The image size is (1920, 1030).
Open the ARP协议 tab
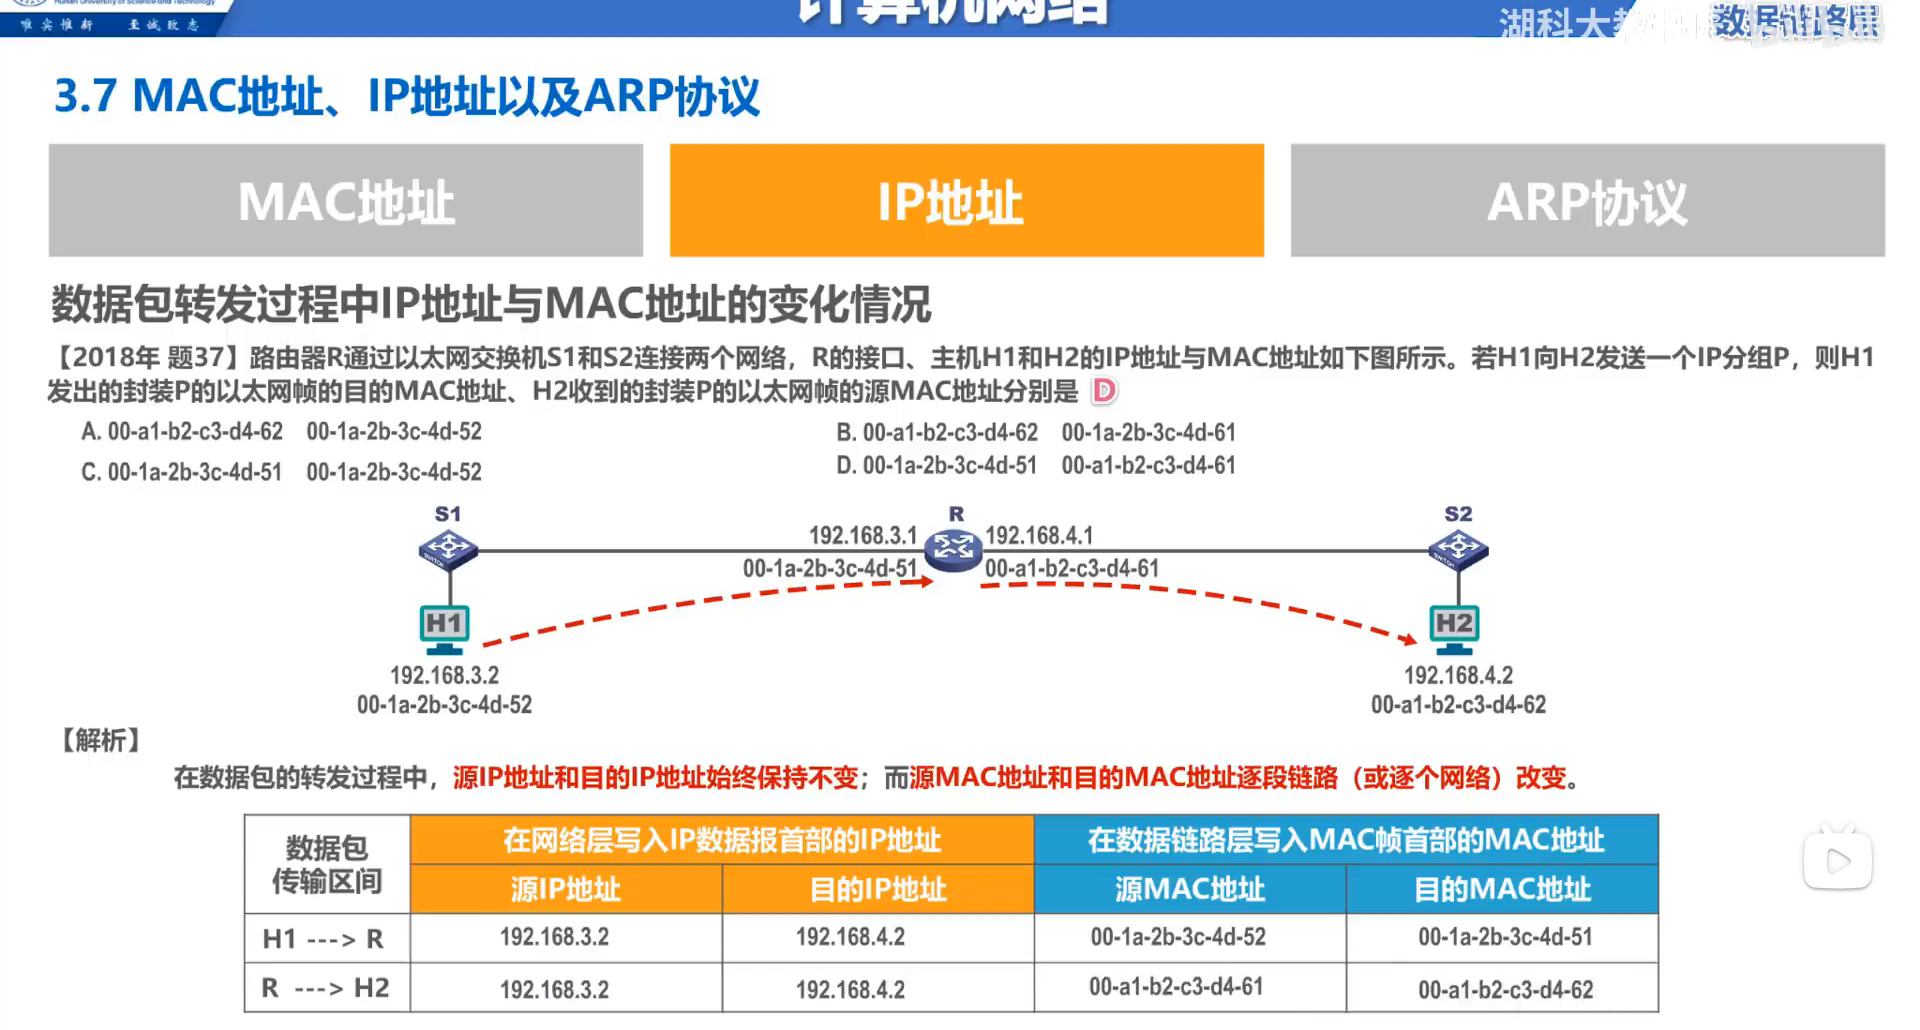(x=1588, y=201)
